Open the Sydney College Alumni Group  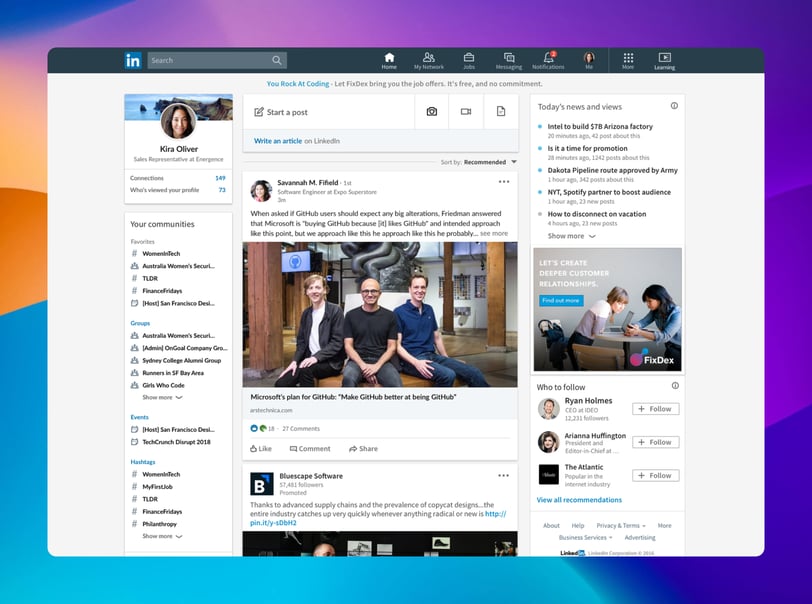tap(176, 361)
